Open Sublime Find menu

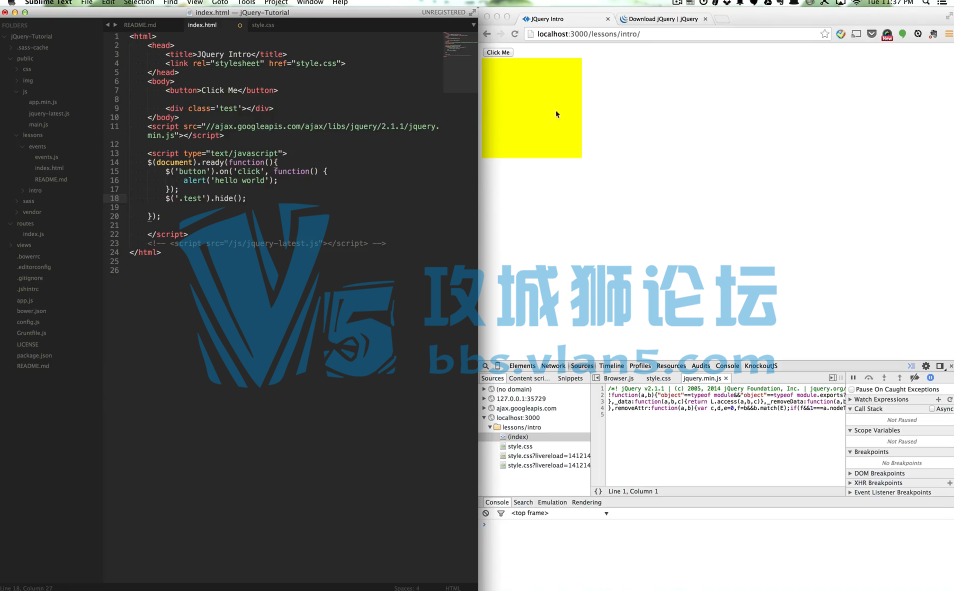coord(170,2)
